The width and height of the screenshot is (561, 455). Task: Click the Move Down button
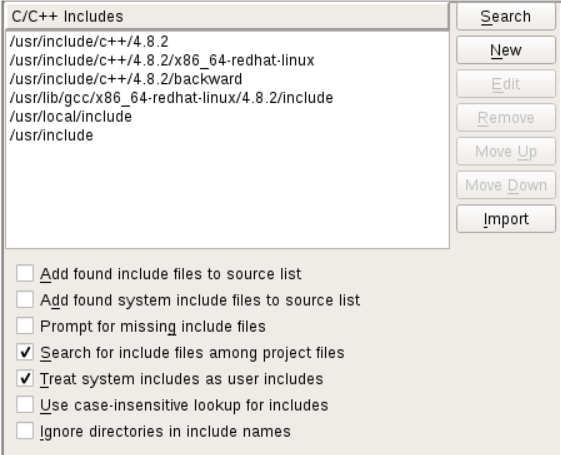coord(506,185)
